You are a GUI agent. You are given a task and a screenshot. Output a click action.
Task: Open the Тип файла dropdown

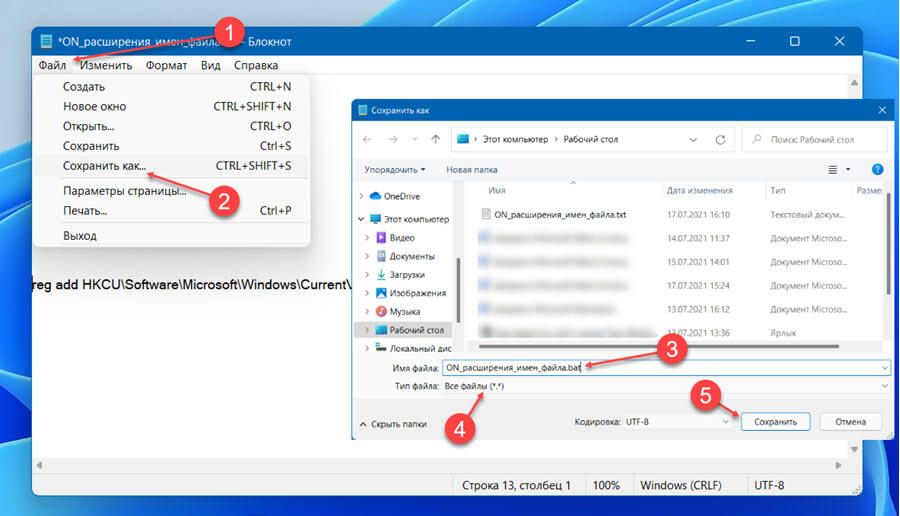click(666, 386)
